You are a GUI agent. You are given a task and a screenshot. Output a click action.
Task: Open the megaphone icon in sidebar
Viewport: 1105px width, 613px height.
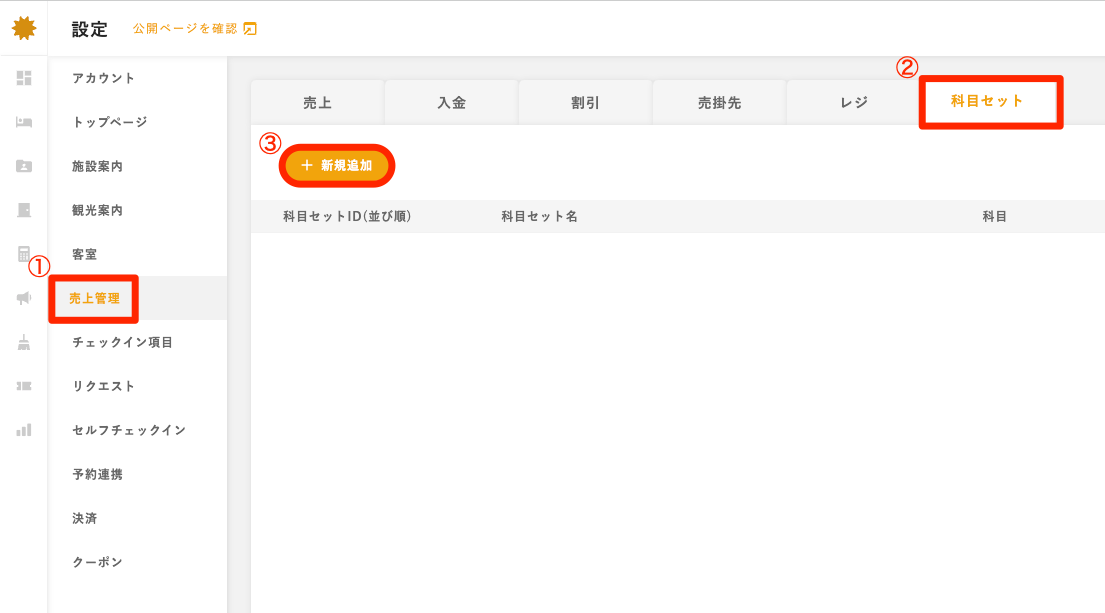[x=24, y=298]
